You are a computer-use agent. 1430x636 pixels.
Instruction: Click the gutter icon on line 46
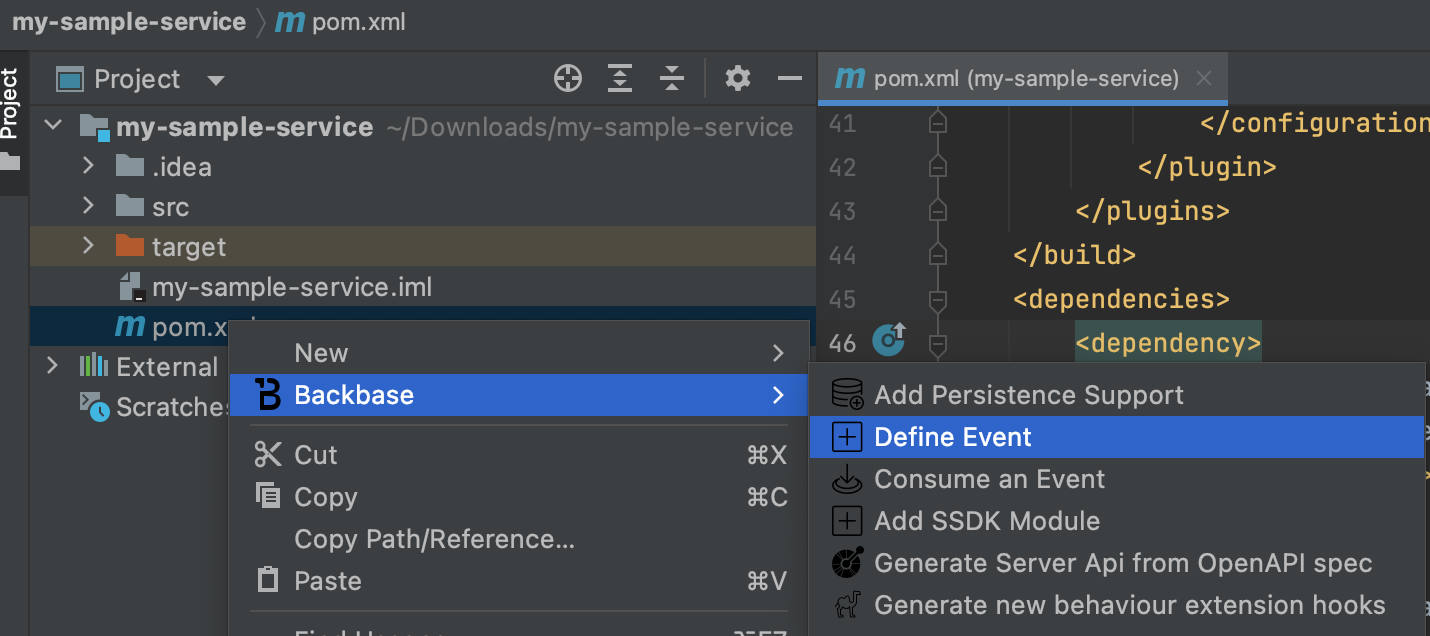[888, 341]
